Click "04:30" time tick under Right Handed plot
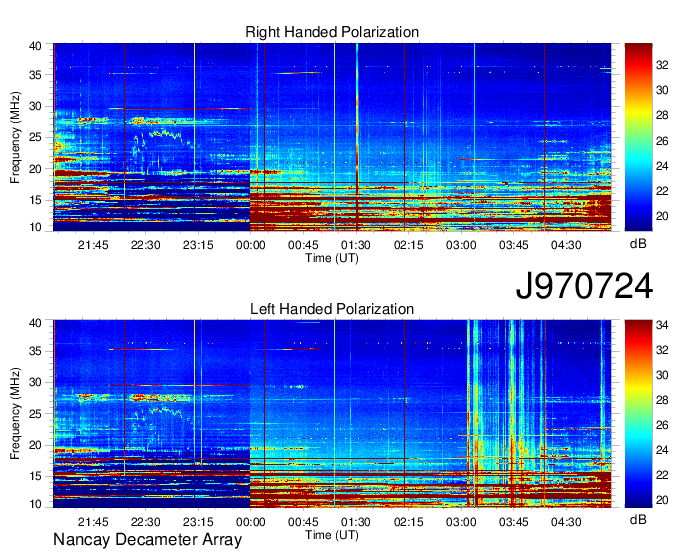This screenshot has width=680, height=552. [566, 245]
